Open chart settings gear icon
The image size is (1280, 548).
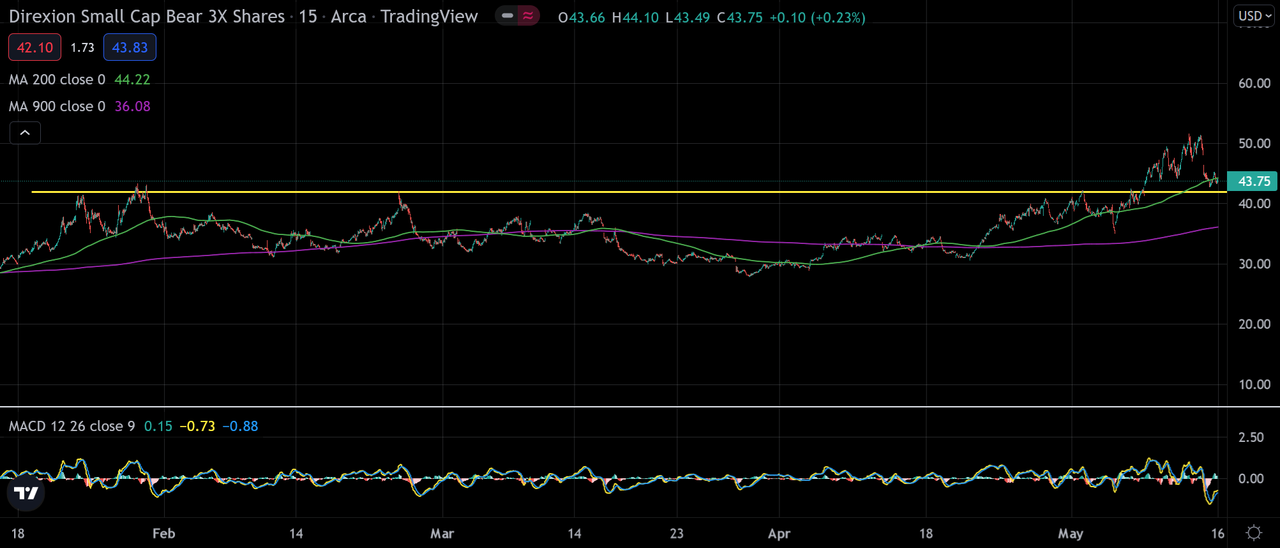[1254, 532]
